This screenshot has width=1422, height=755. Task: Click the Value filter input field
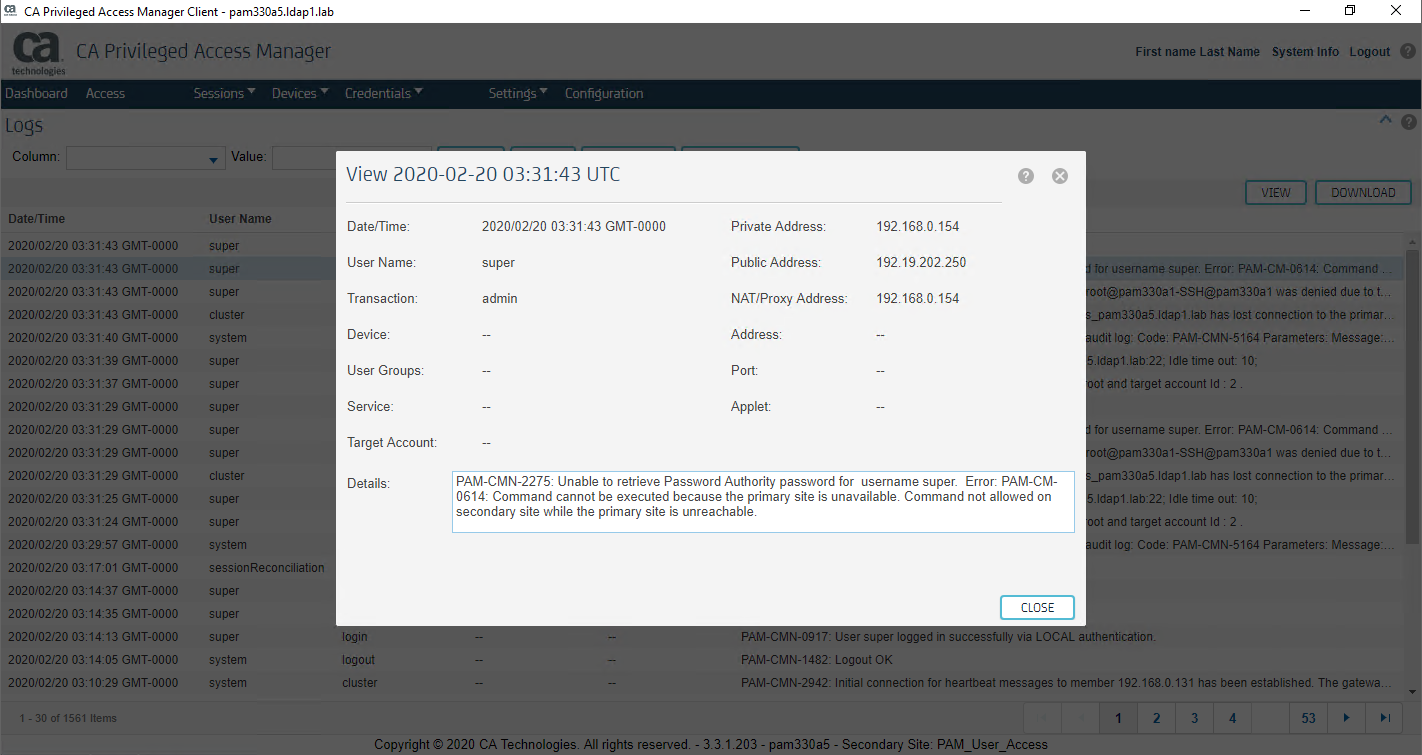click(351, 158)
